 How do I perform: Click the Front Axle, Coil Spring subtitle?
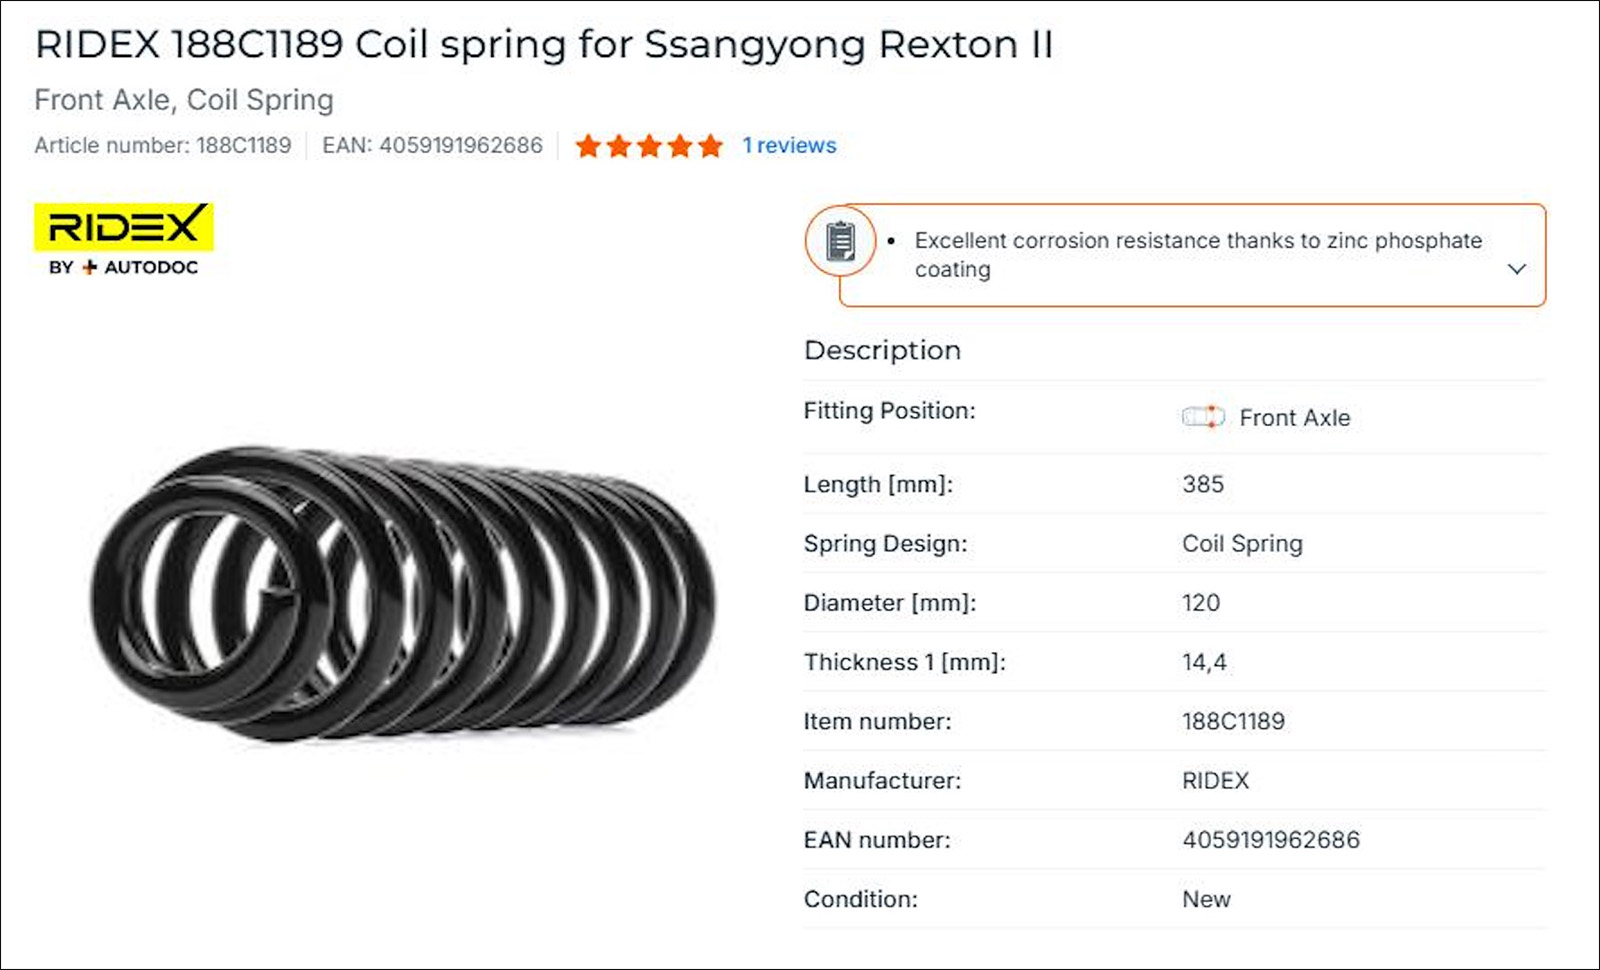pyautogui.click(x=184, y=100)
